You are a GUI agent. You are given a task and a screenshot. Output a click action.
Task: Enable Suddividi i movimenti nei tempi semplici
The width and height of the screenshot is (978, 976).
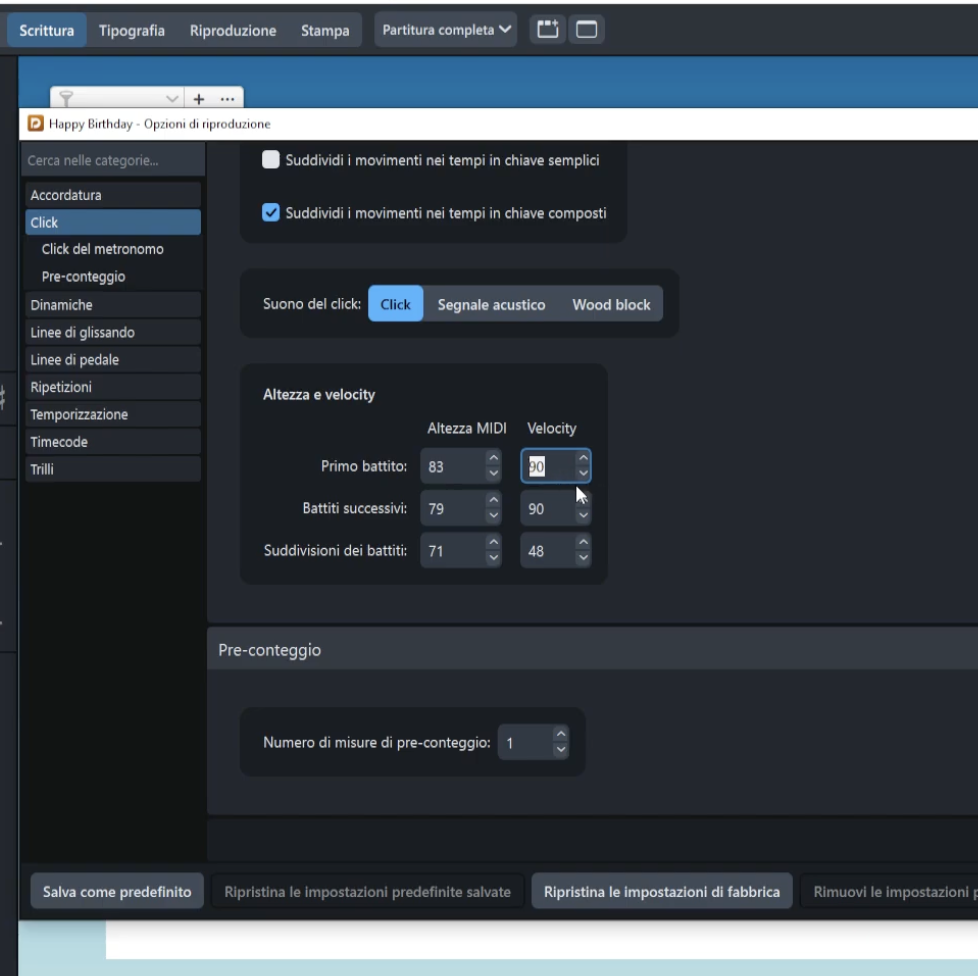pos(271,160)
